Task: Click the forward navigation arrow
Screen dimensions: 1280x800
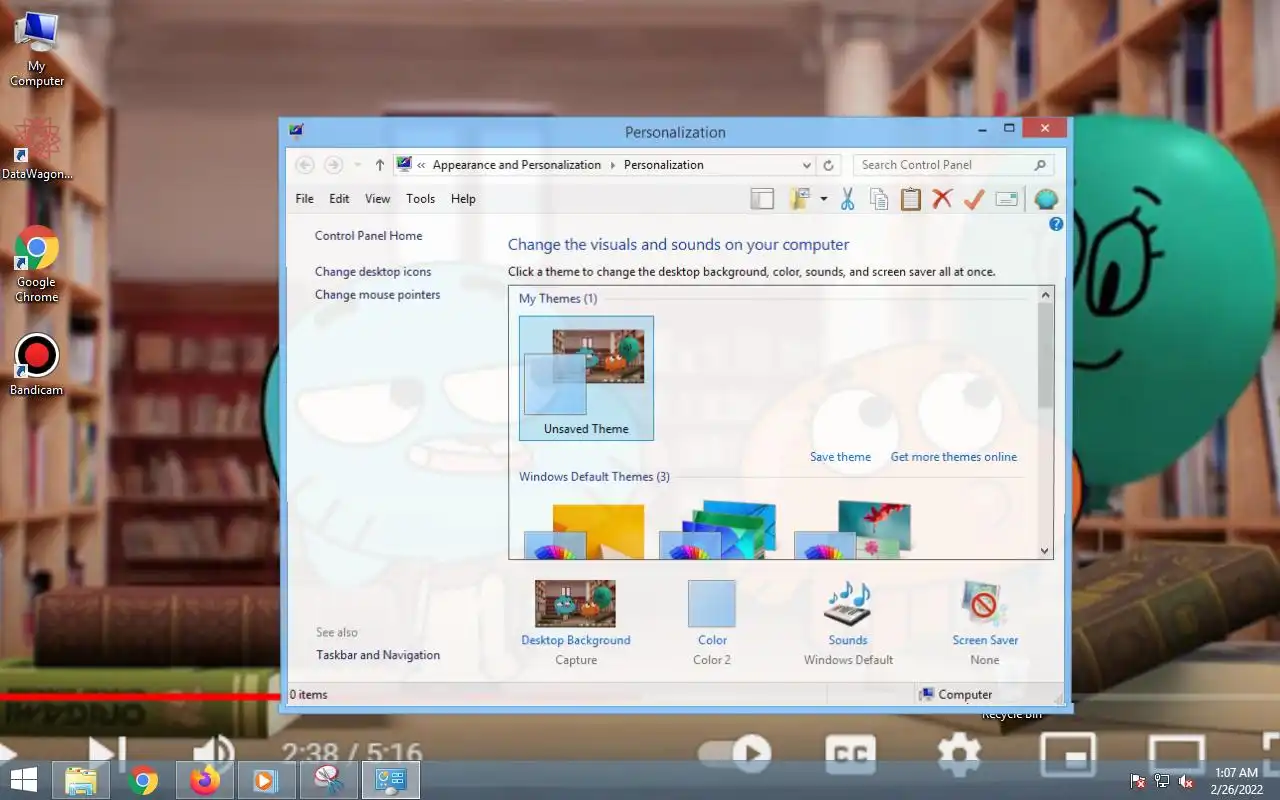Action: [x=334, y=165]
